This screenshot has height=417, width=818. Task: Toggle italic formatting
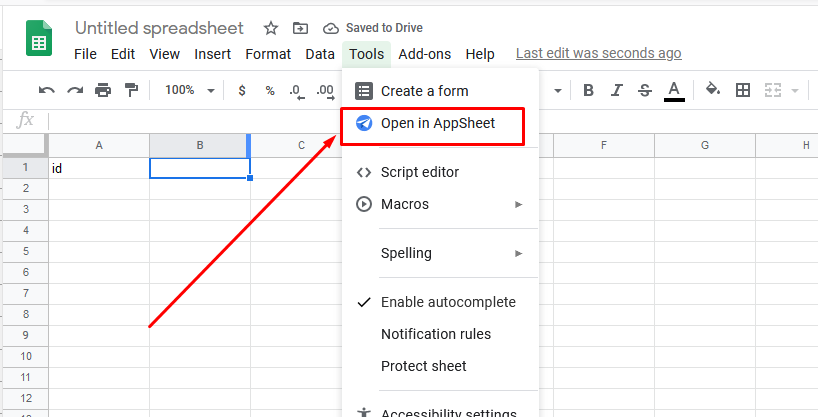[617, 90]
